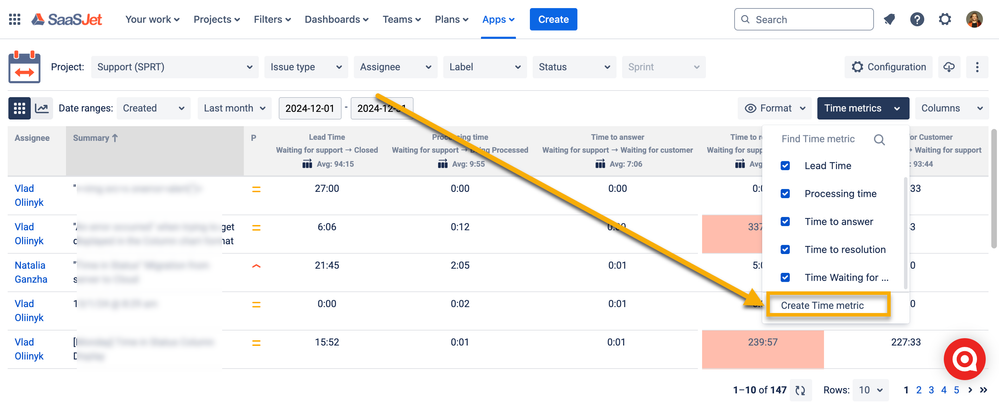Switch to the chart view
This screenshot has height=413, width=999.
(x=42, y=108)
